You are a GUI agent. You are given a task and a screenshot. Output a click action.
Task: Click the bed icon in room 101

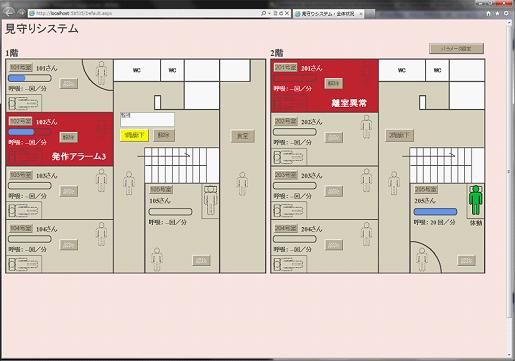coord(24,103)
